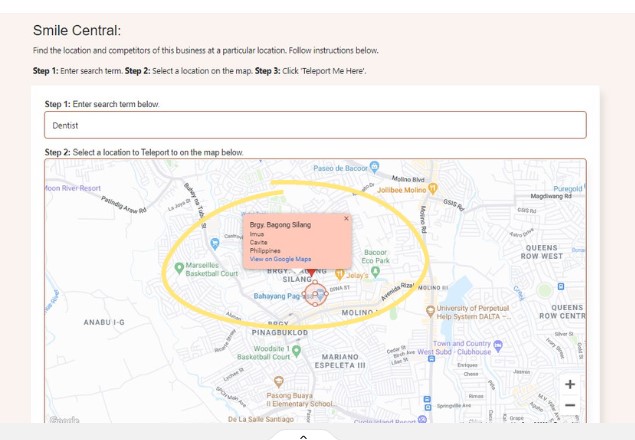This screenshot has height=440, width=635.
Task: Click the Bacoor Eco Park pin icon
Action: (x=375, y=271)
